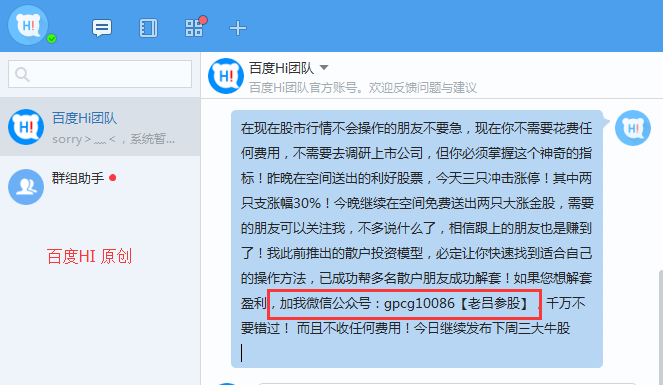Click the 群组助手 group avatar icon

click(x=26, y=187)
